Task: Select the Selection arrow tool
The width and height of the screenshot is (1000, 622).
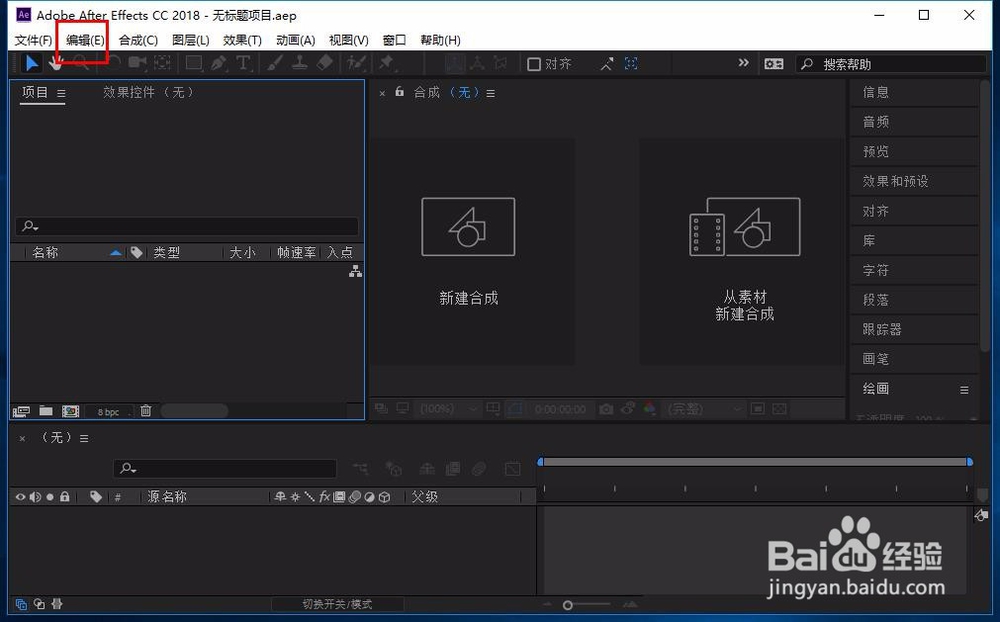Action: click(31, 63)
